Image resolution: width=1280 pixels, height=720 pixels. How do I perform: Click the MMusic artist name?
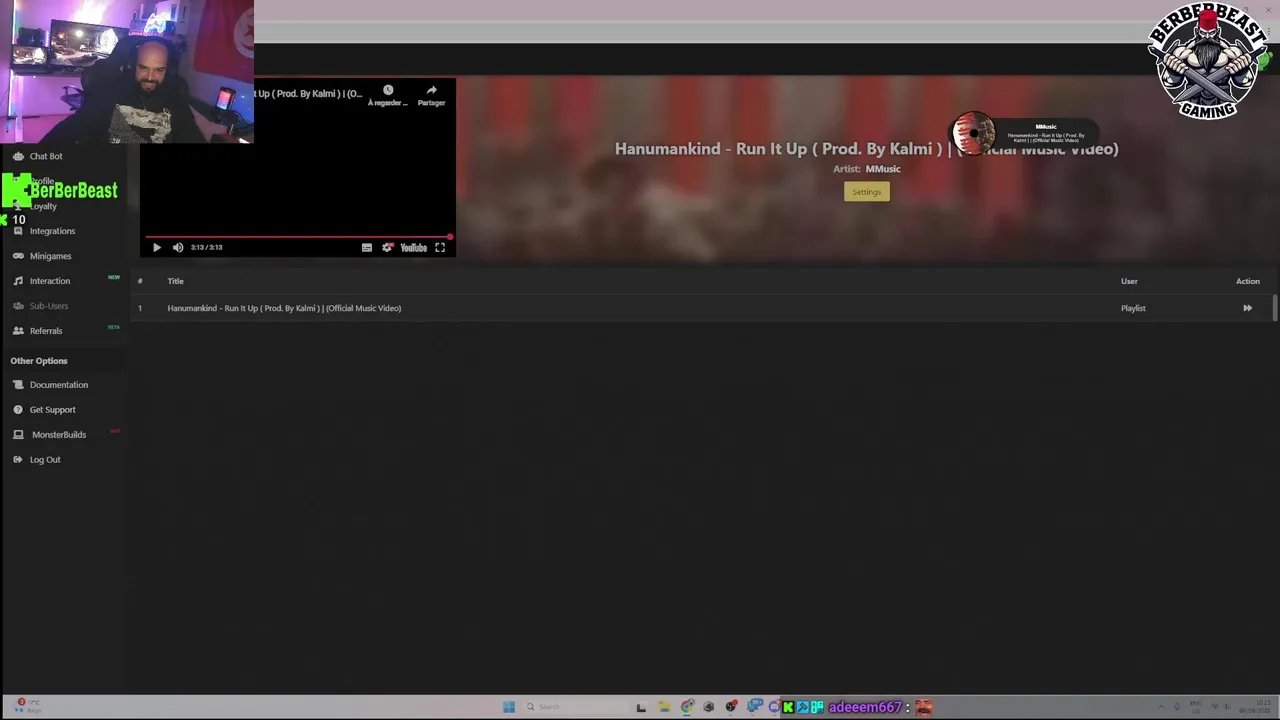point(883,169)
